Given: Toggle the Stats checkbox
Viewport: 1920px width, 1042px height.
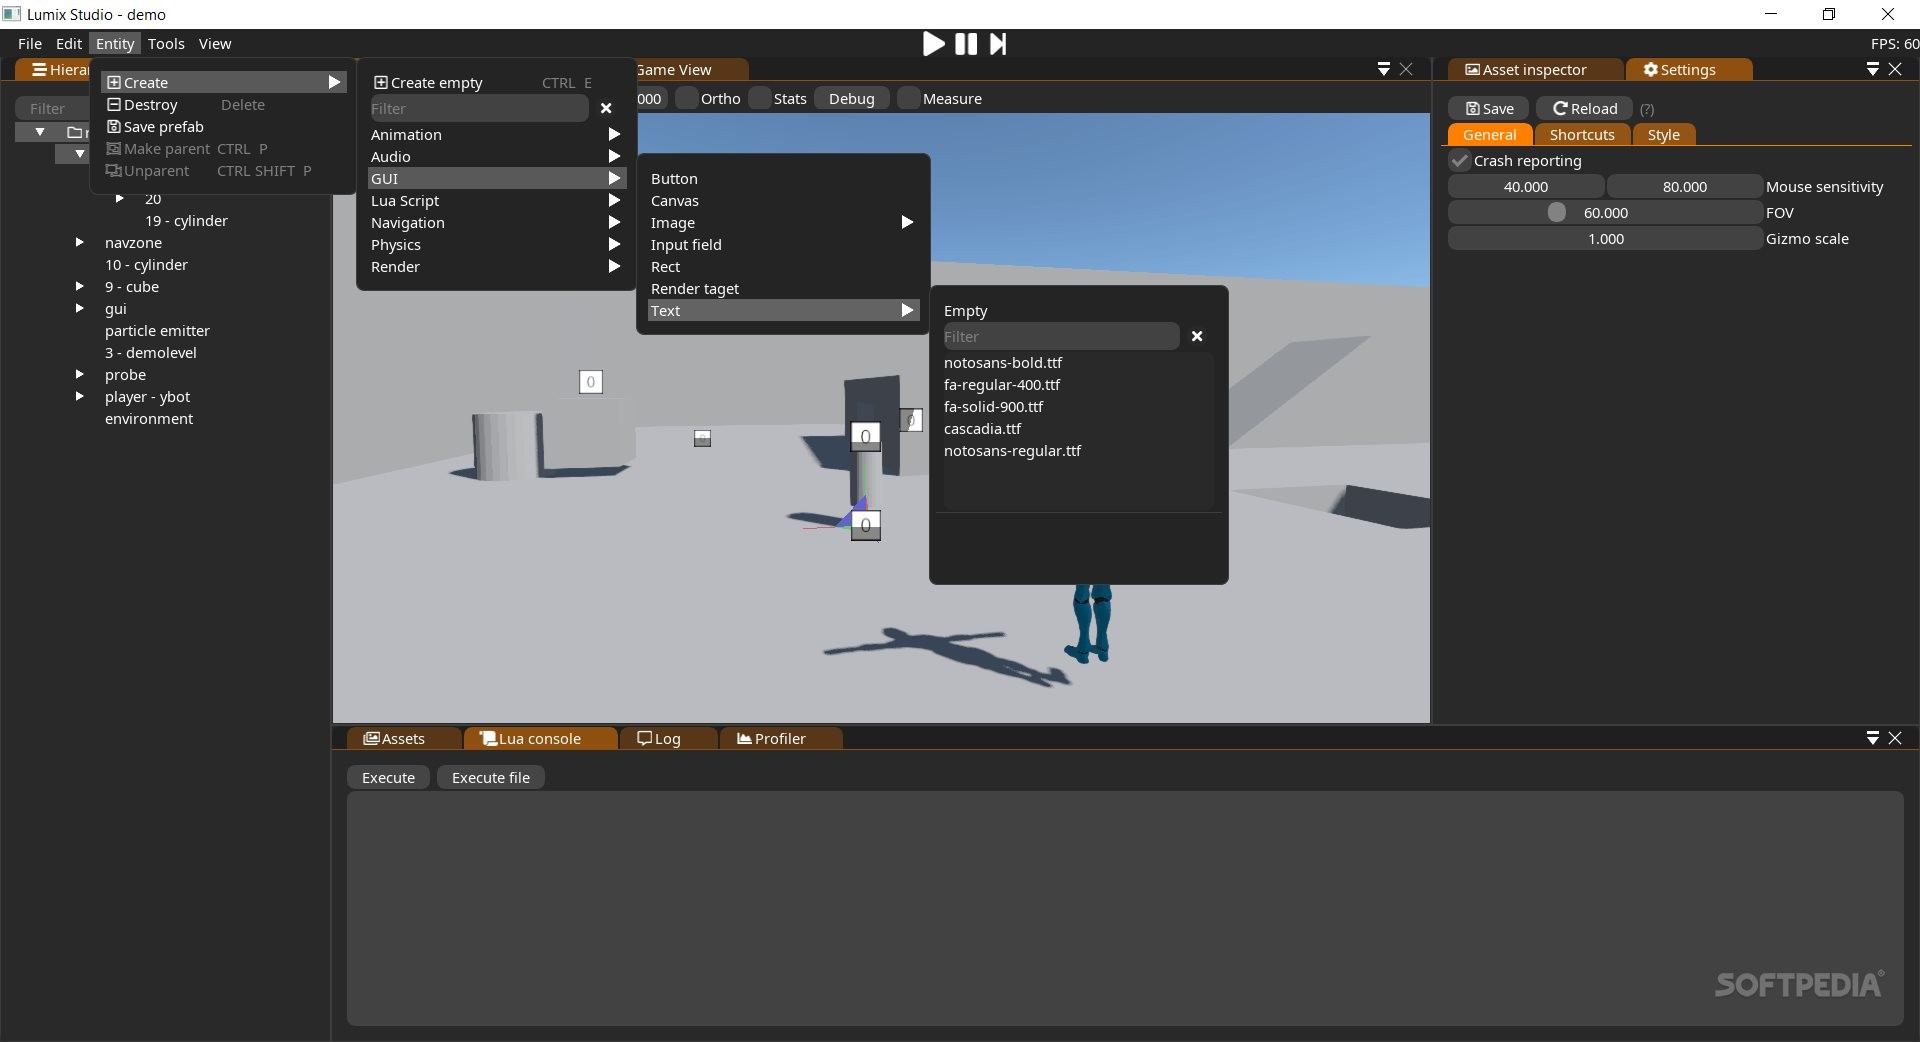Looking at the screenshot, I should click(760, 98).
